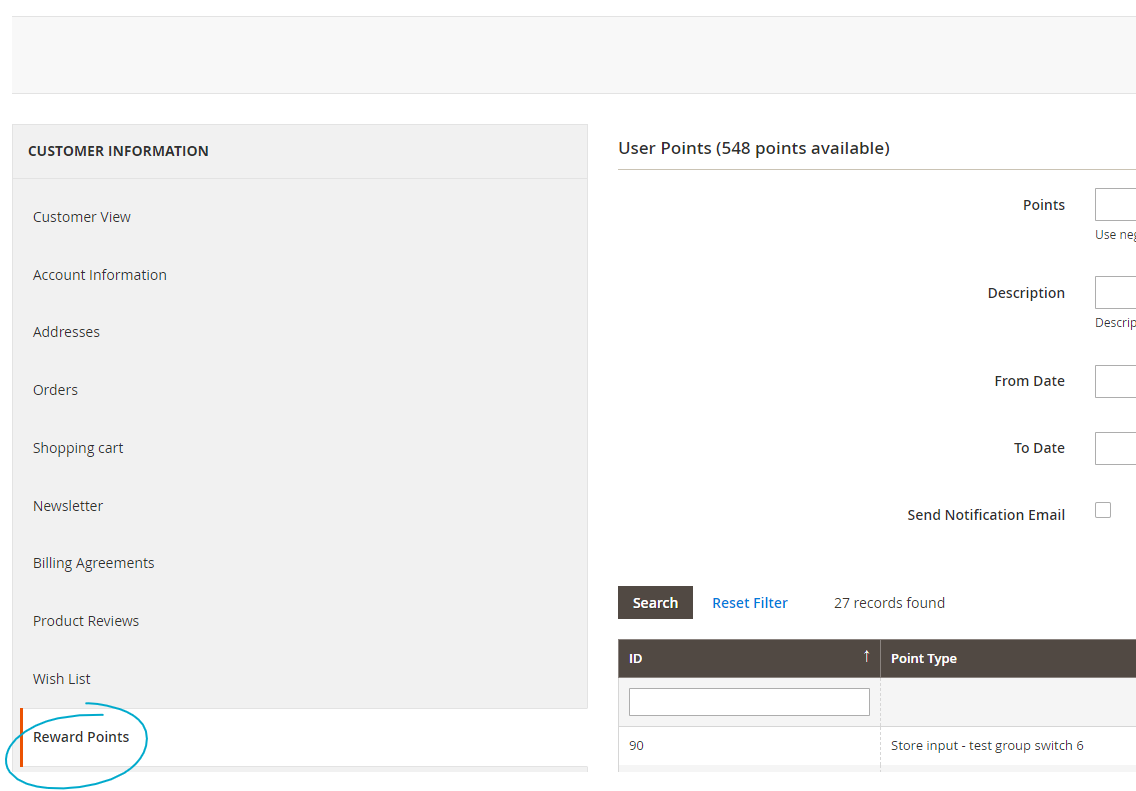Viewport: 1136px width, 791px height.
Task: Open the Customer View tab
Action: coord(81,216)
